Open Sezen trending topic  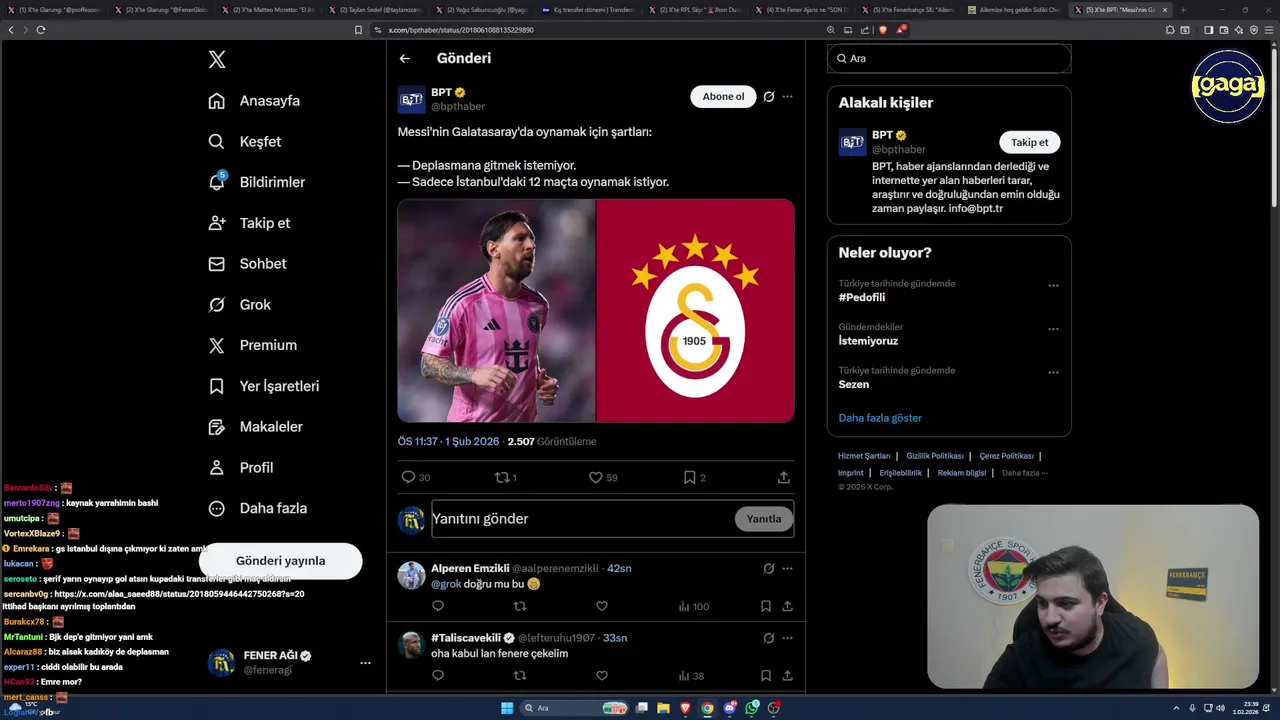(x=854, y=384)
